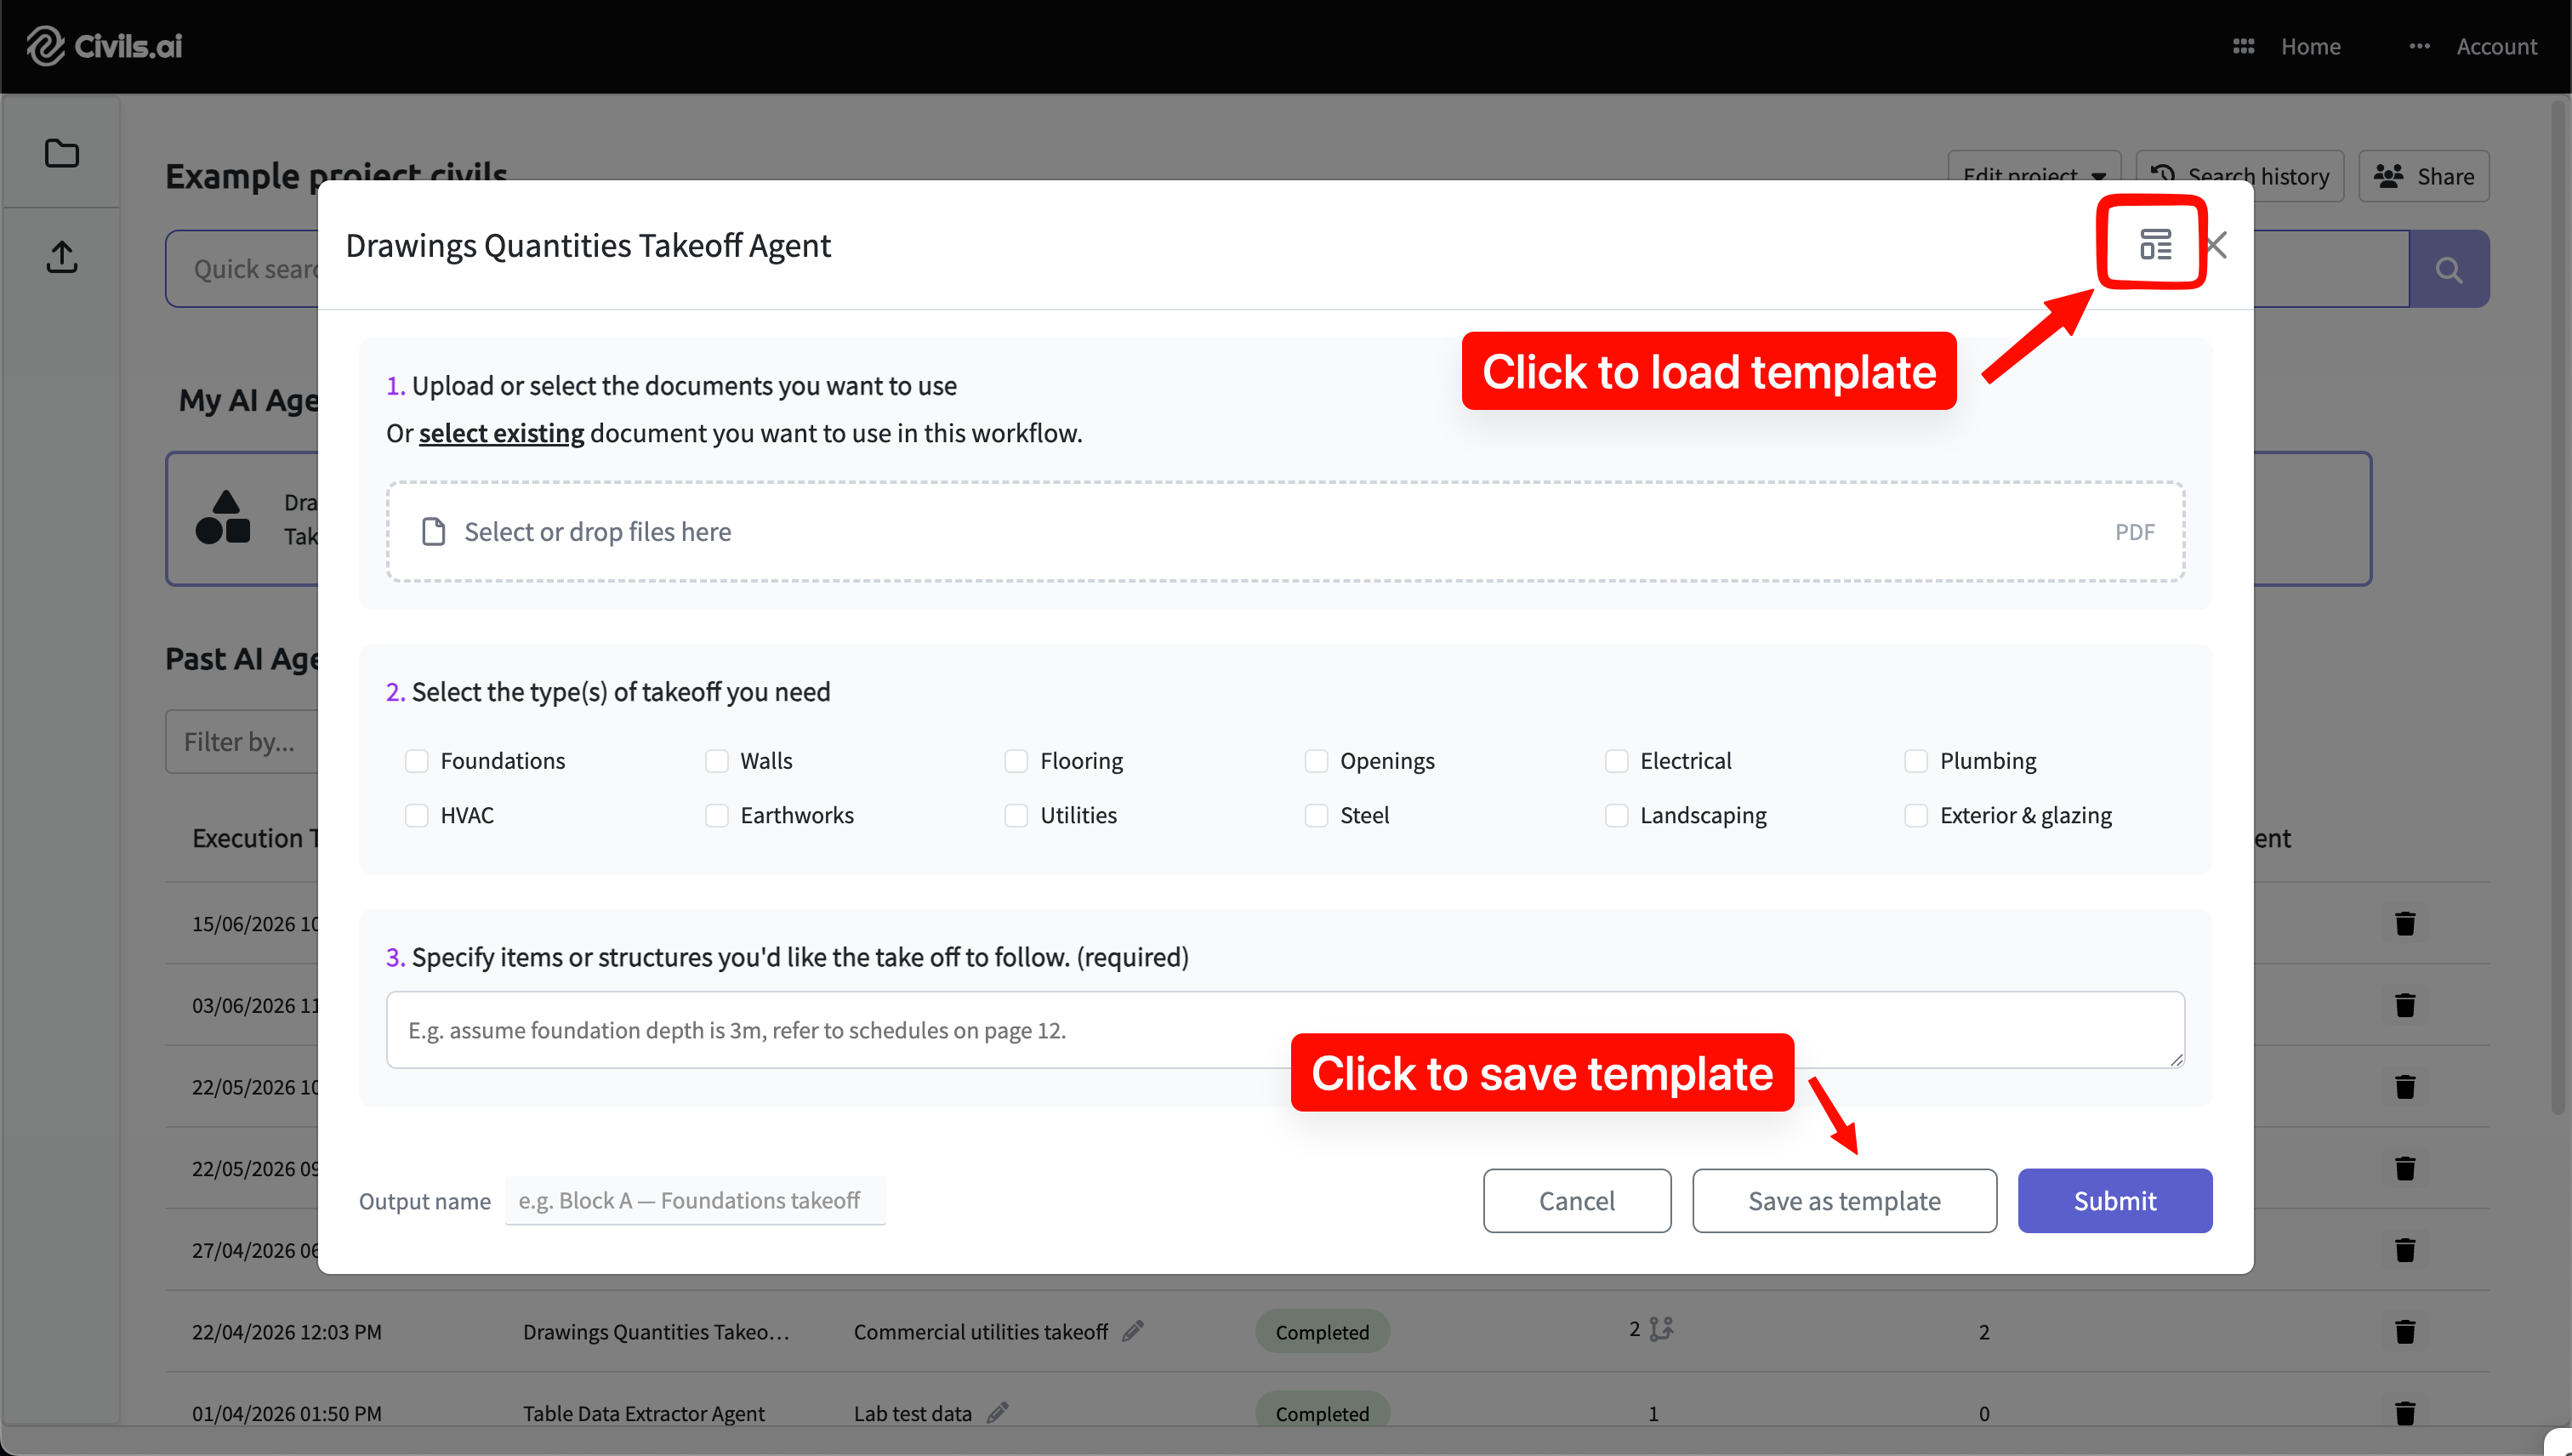
Task: Click the Search history clock icon
Action: [x=2162, y=174]
